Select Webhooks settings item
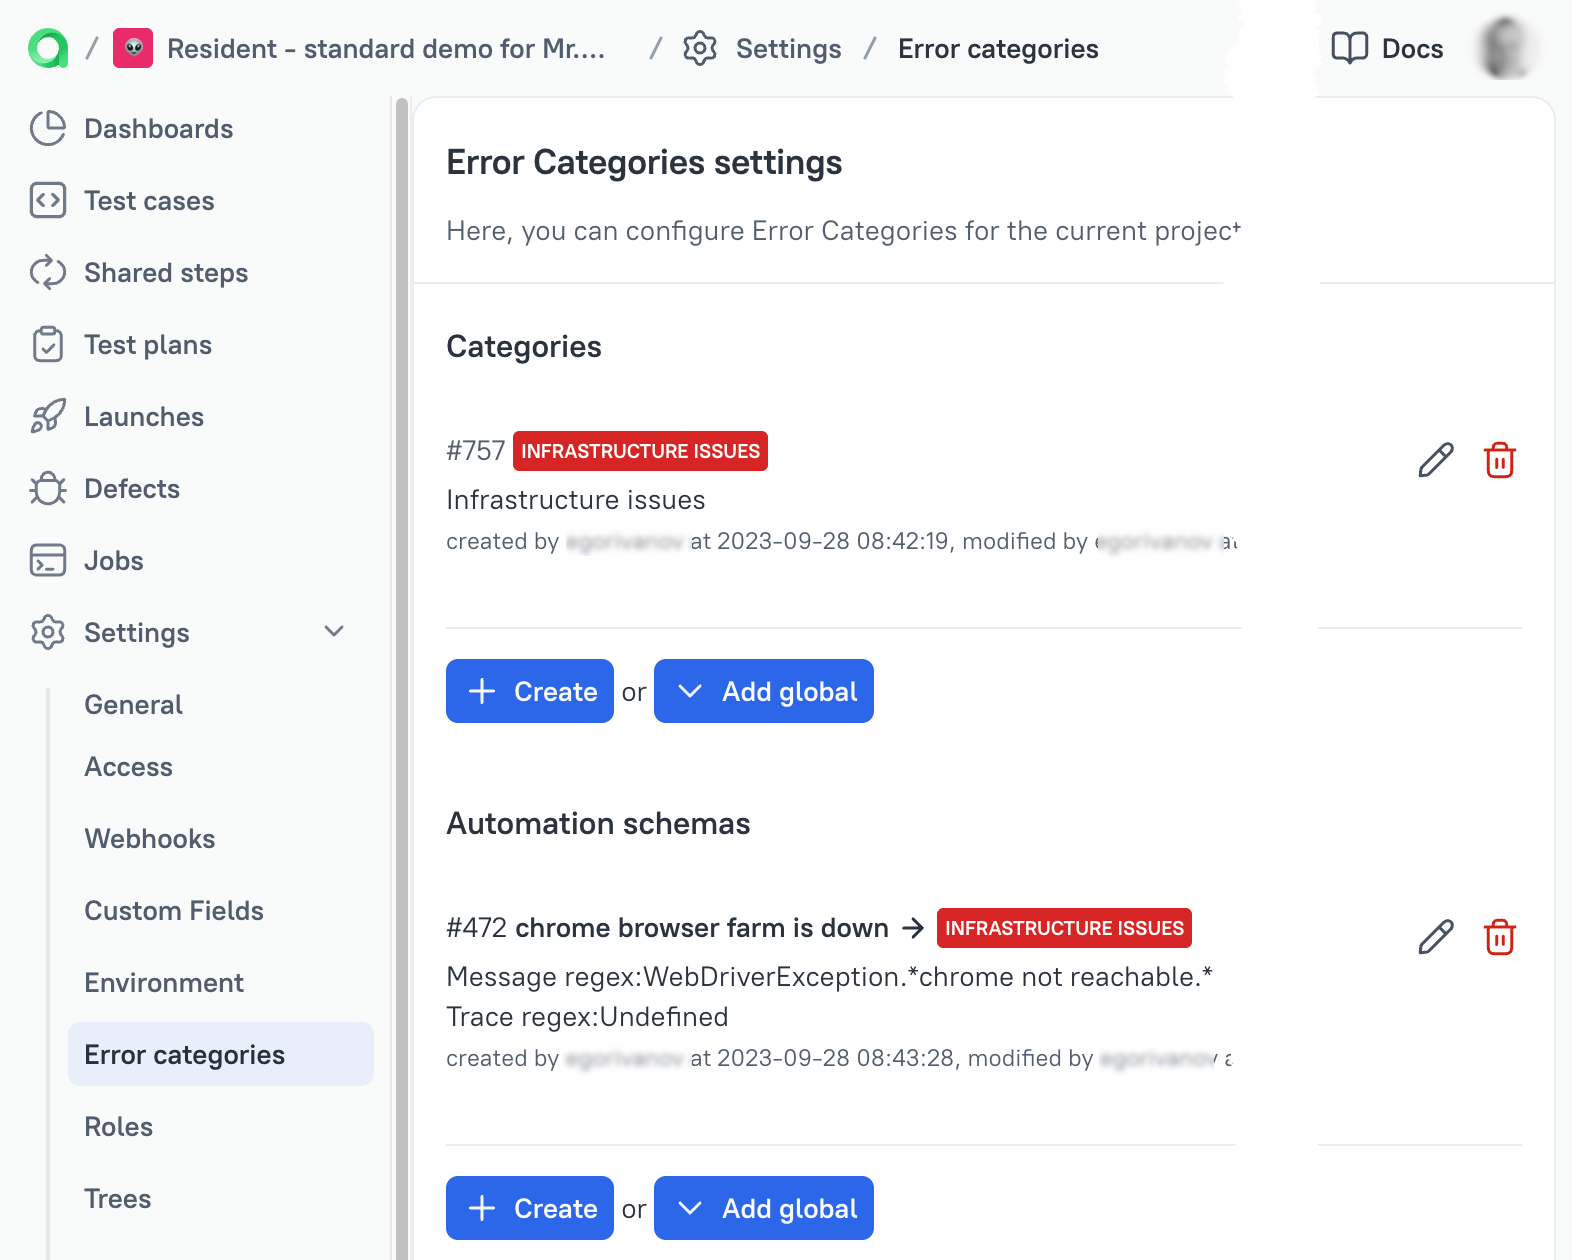The image size is (1572, 1260). point(150,839)
